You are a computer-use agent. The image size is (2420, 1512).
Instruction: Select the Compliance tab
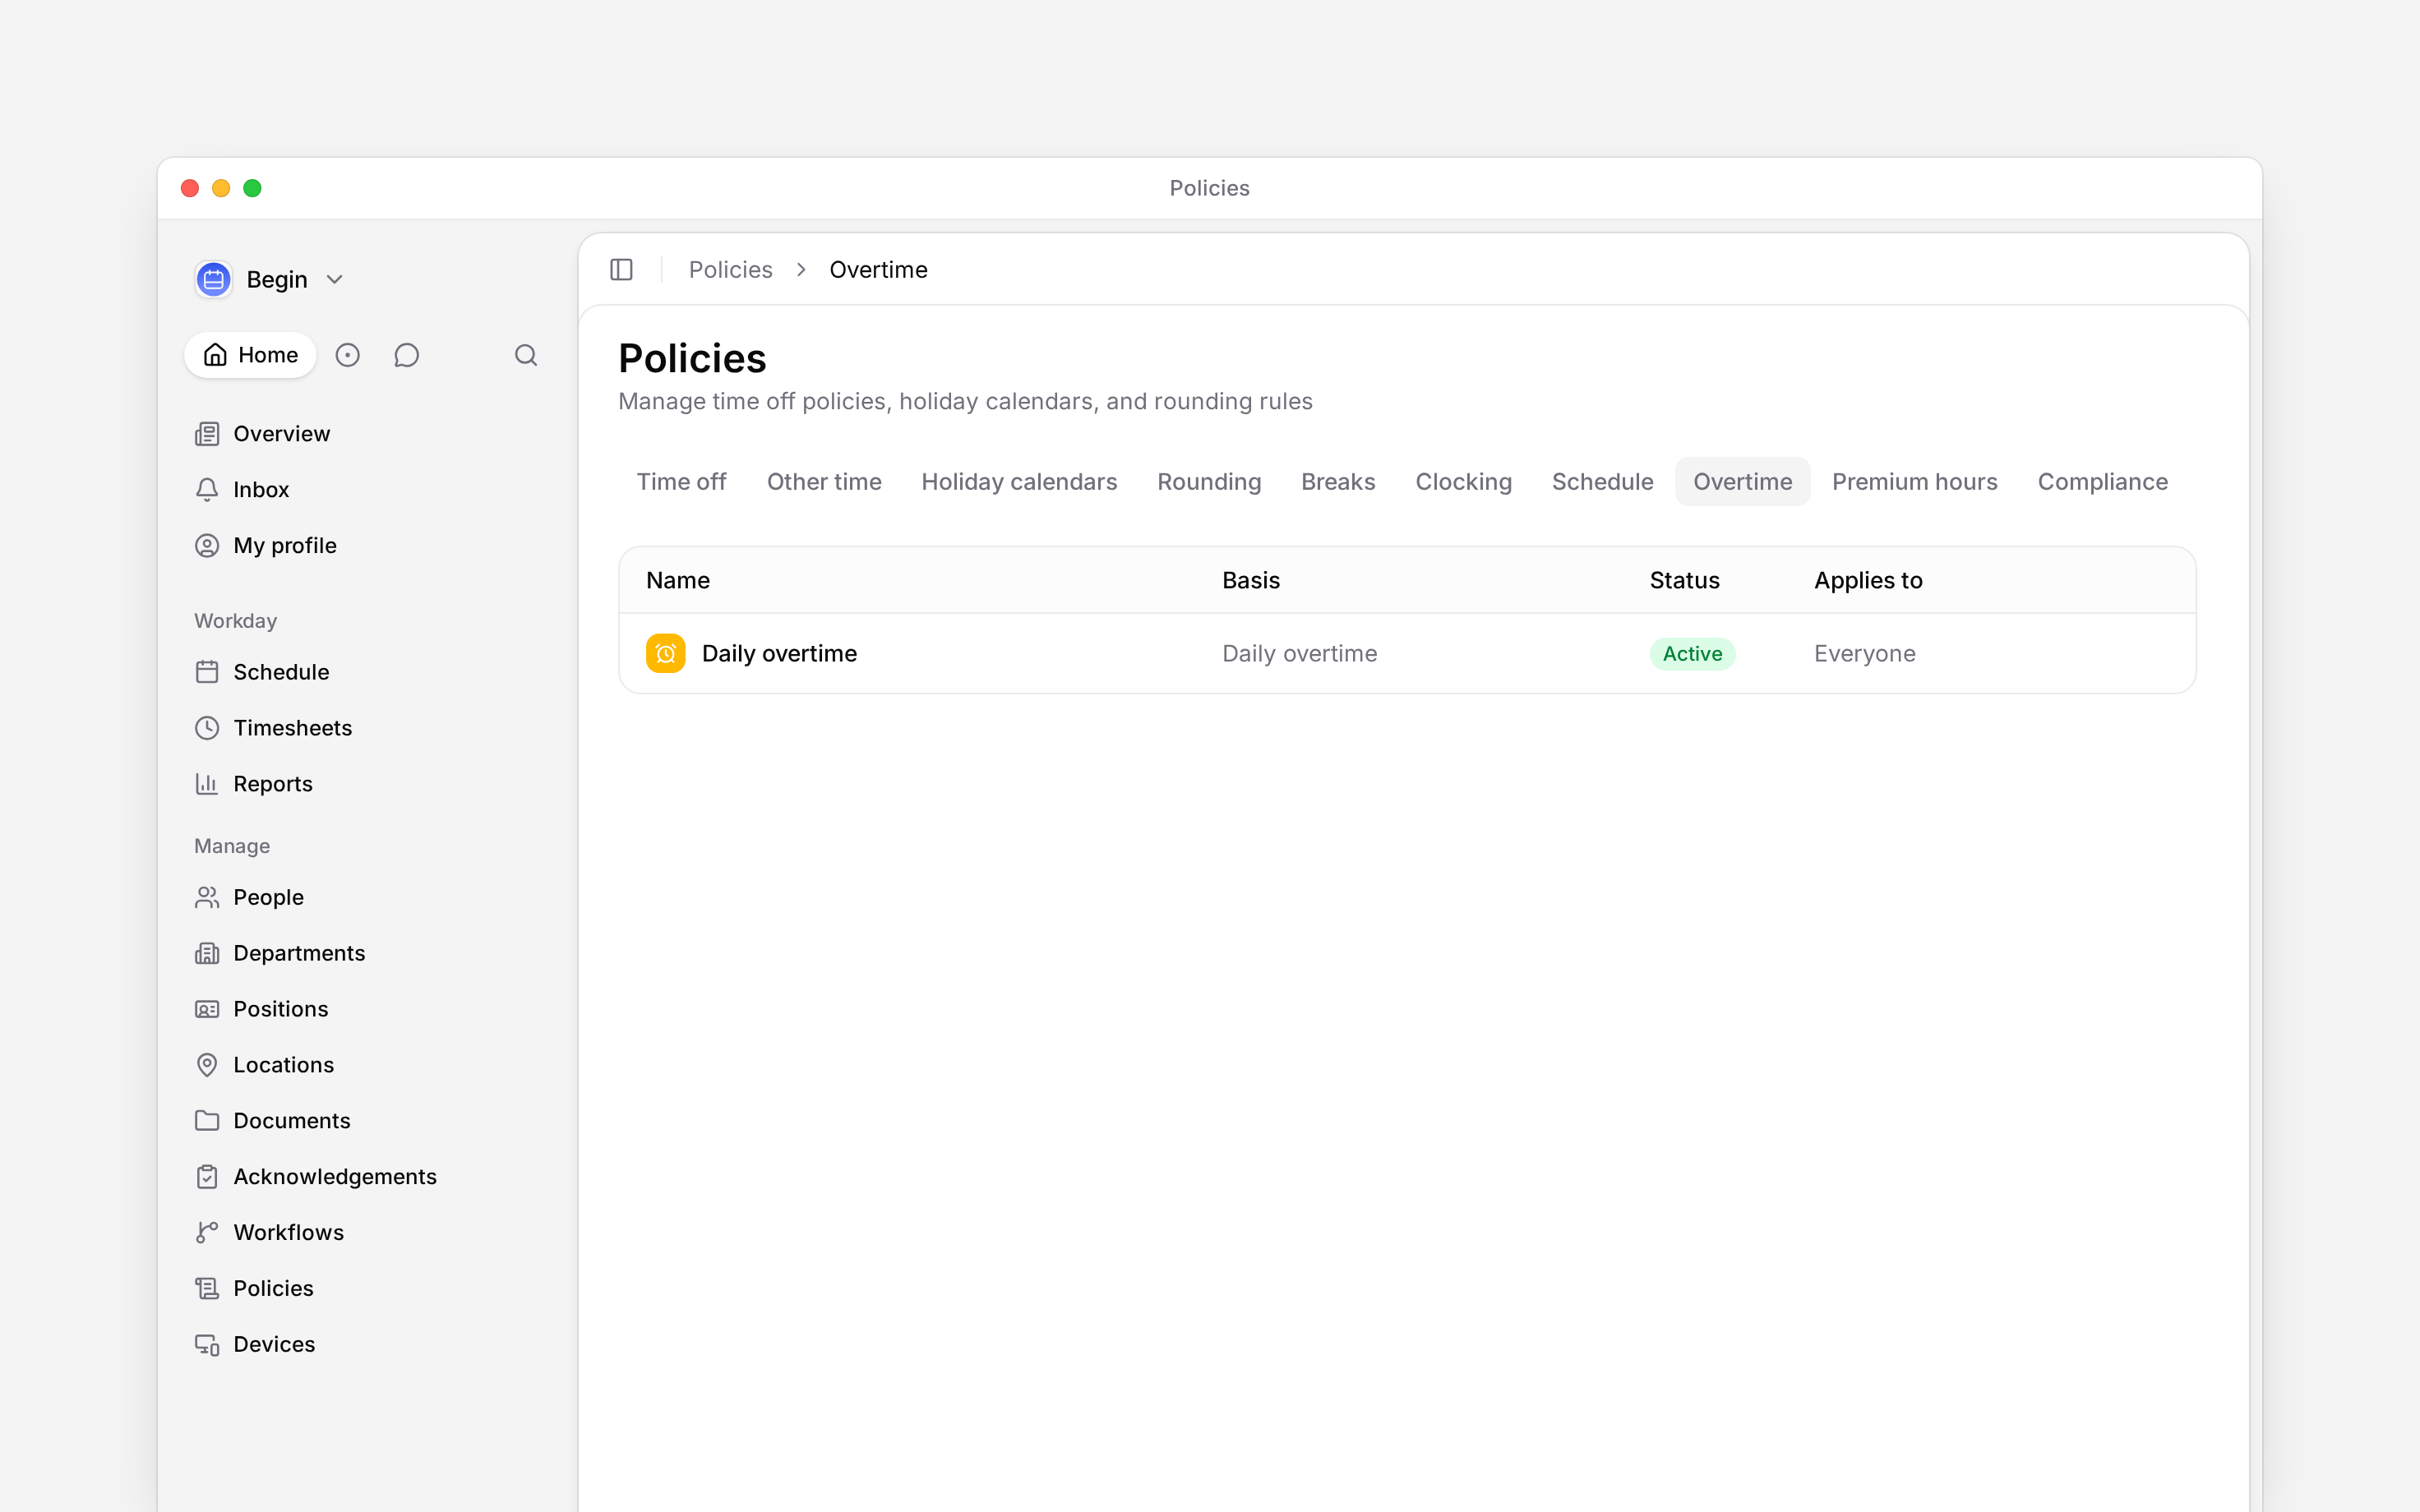2103,482
